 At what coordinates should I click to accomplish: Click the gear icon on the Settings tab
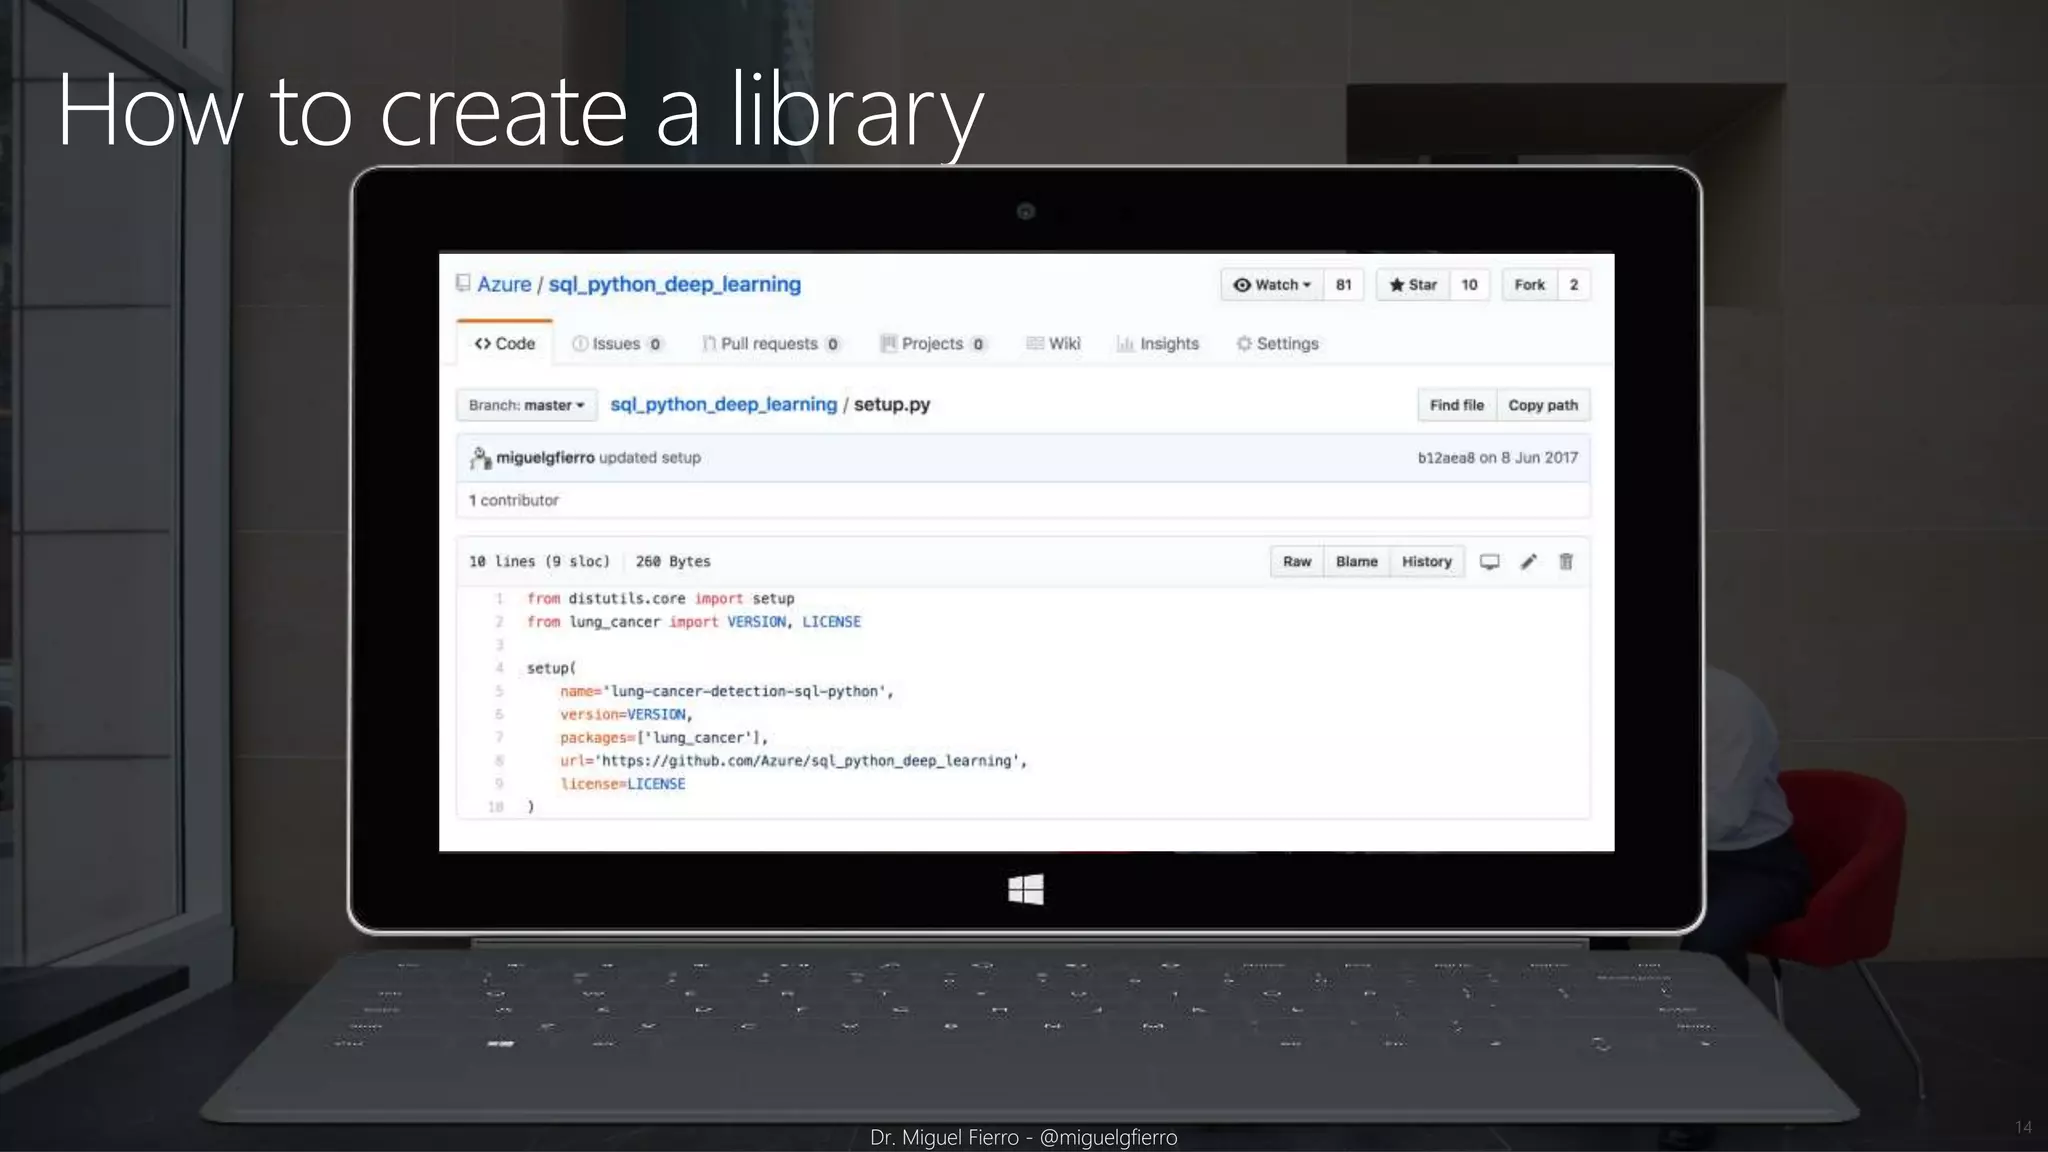pyautogui.click(x=1244, y=343)
